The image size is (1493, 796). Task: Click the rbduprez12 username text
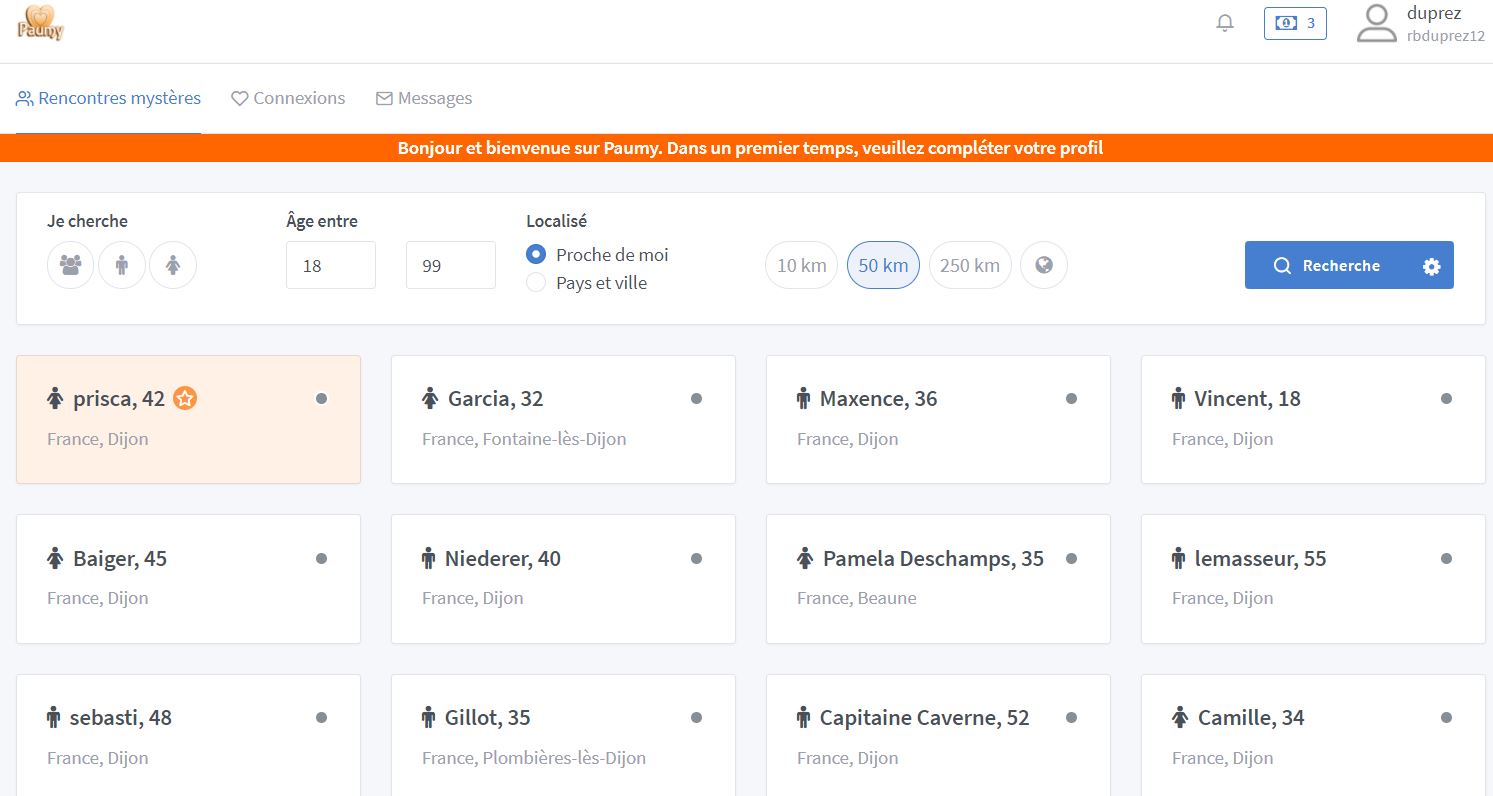[x=1445, y=36]
